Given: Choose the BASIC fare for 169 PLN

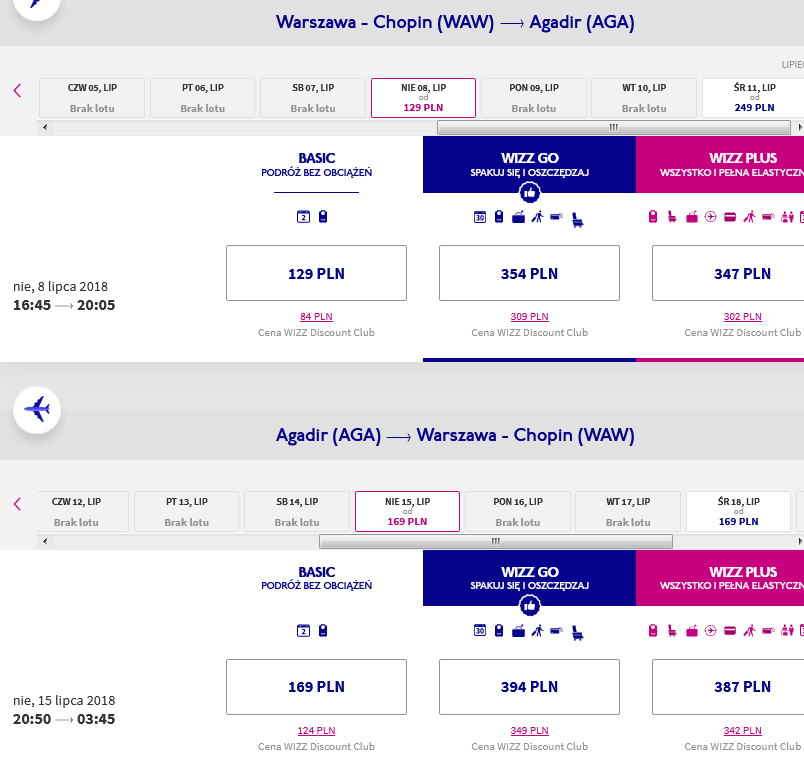Looking at the screenshot, I should 316,687.
